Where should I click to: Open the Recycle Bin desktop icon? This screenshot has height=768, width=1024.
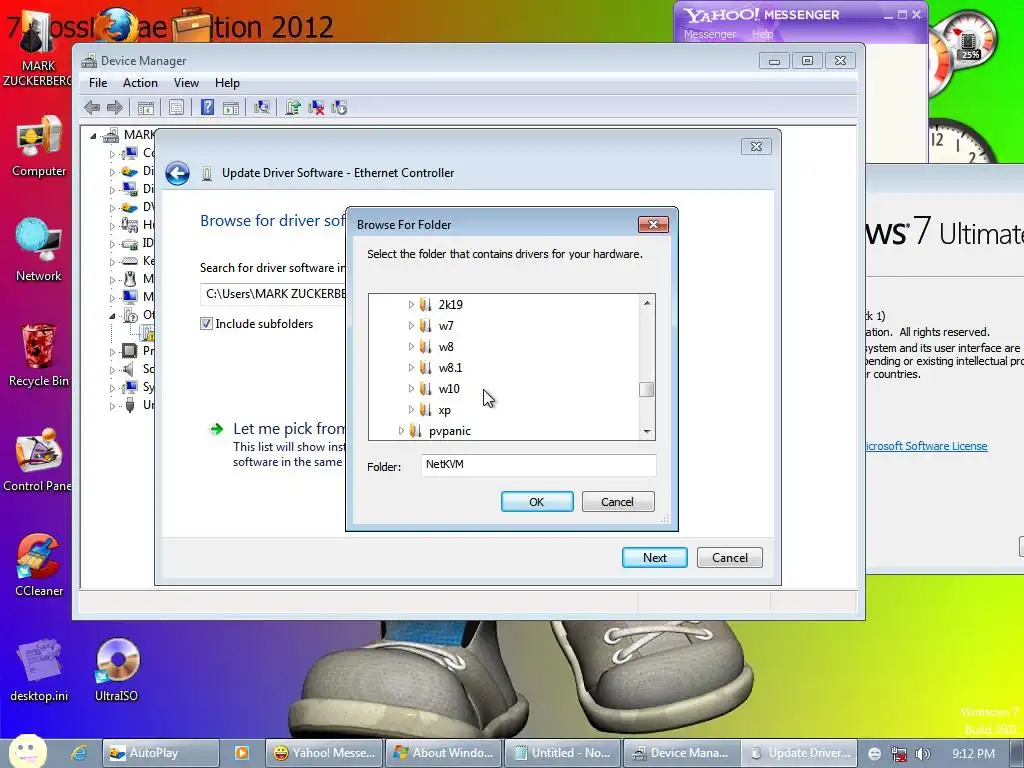(x=39, y=356)
